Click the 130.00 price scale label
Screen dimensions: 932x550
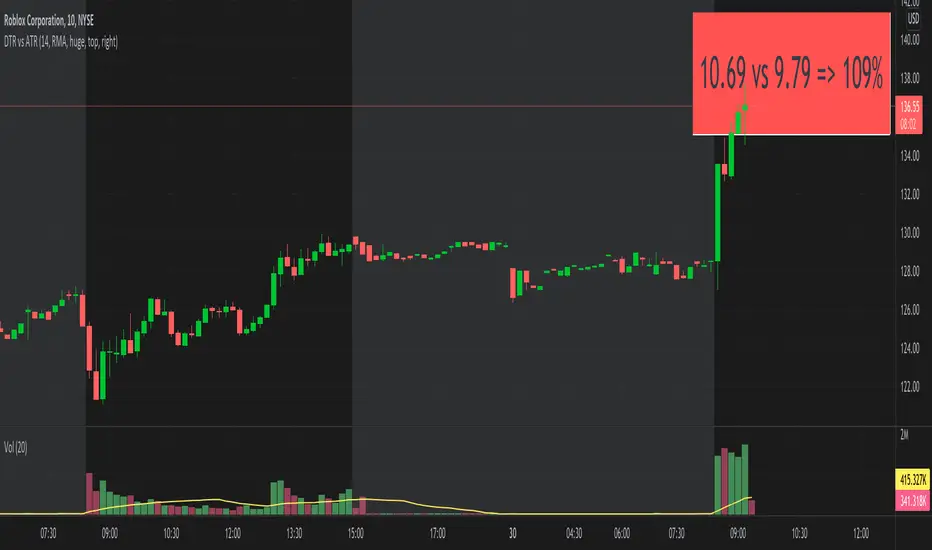(x=909, y=232)
